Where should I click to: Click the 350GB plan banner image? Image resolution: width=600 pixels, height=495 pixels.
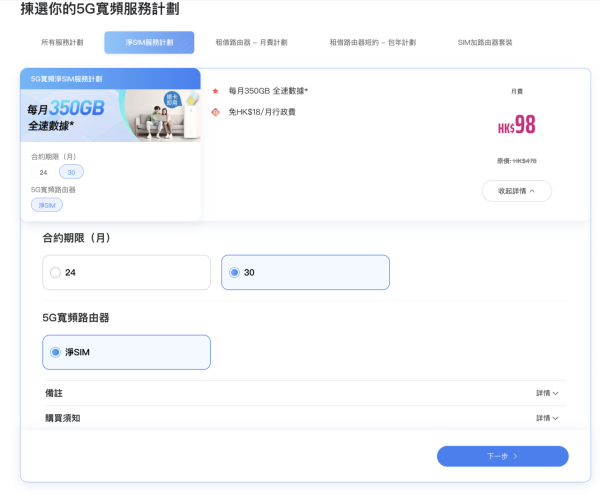tap(111, 116)
